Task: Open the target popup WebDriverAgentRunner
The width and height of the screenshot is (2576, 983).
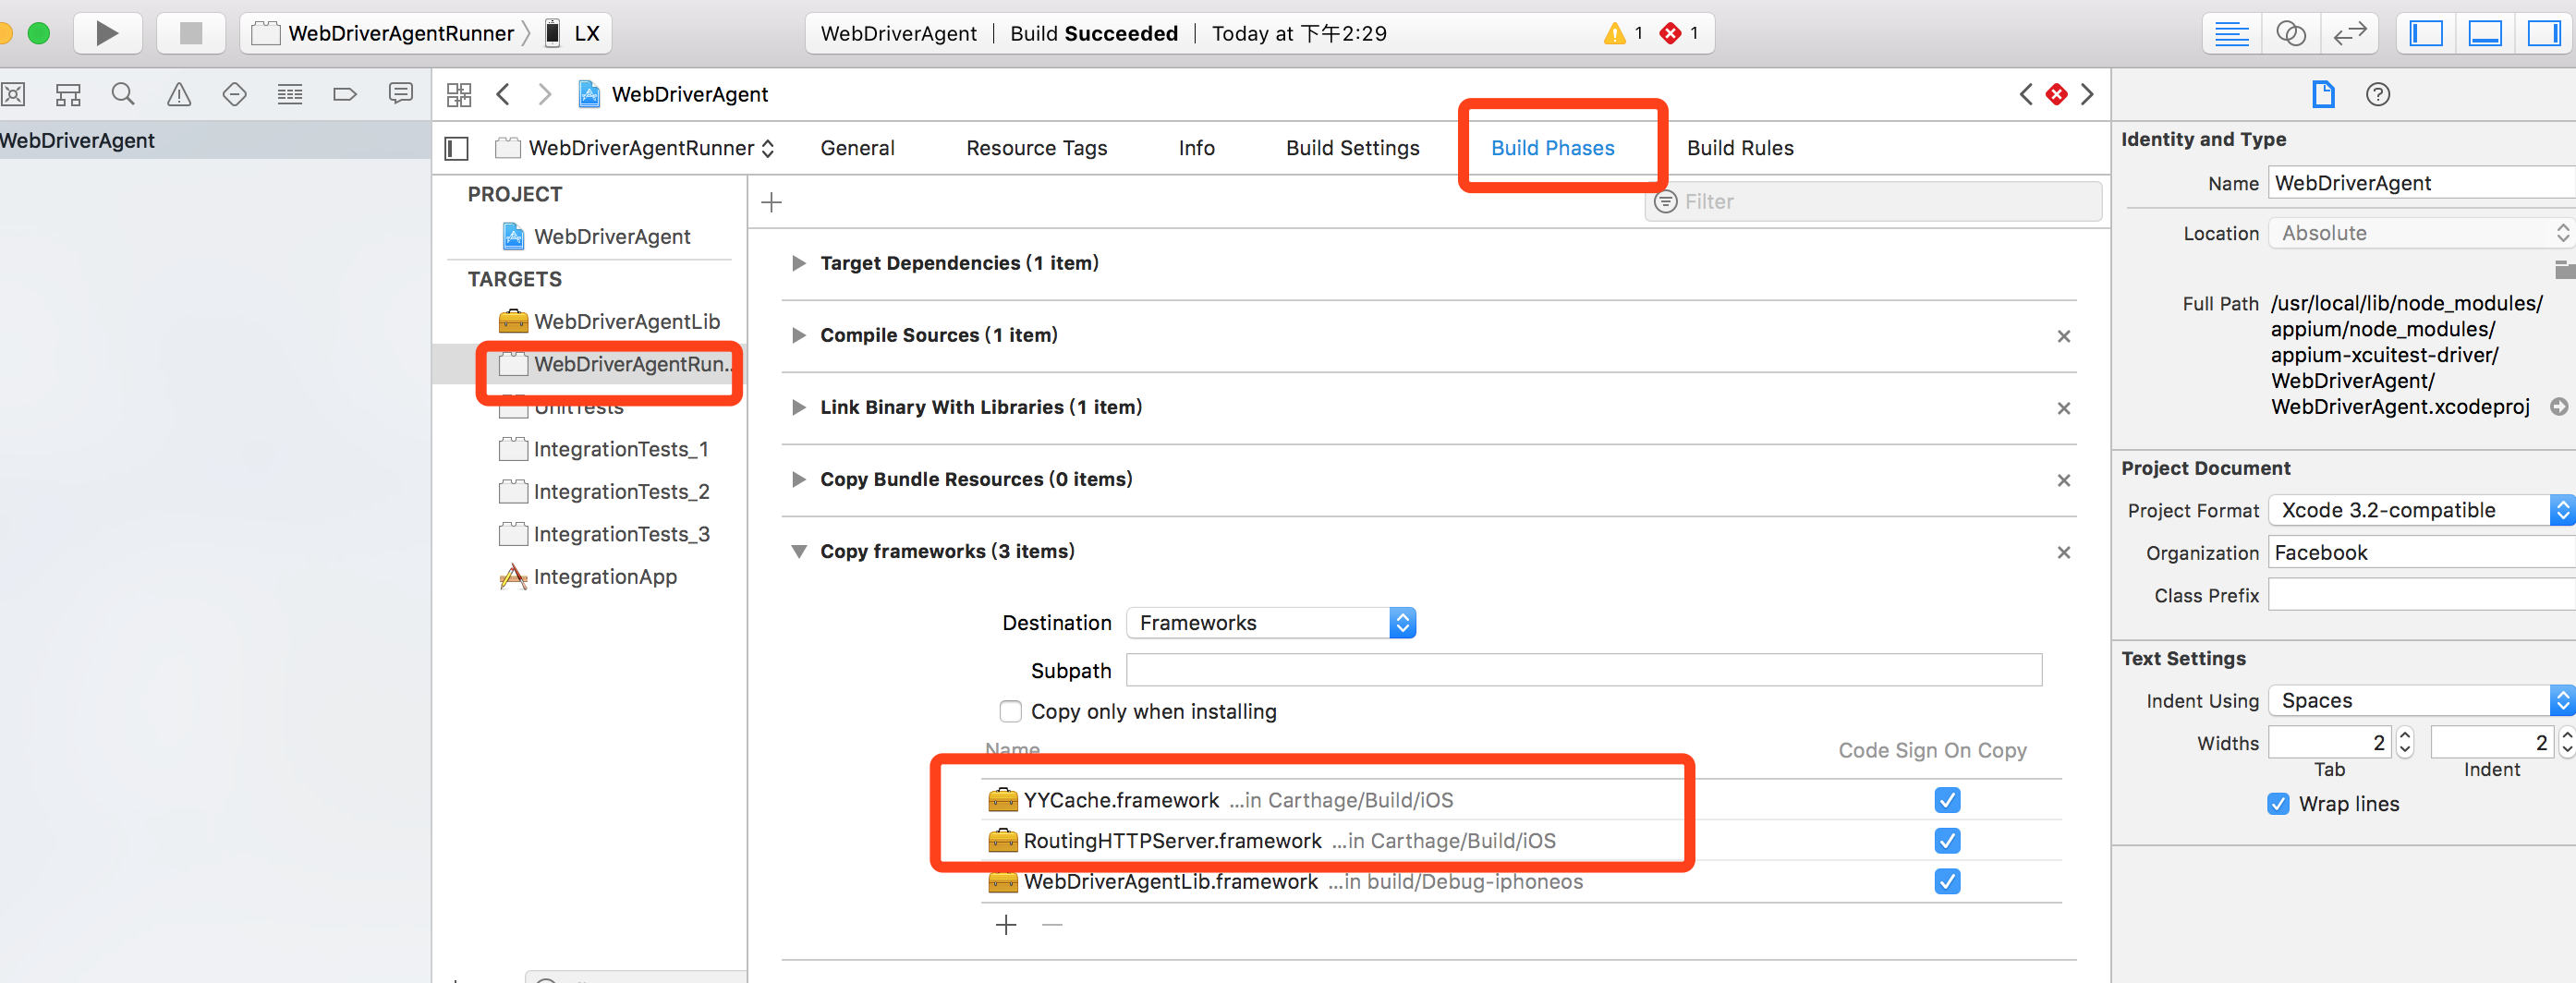Action: tap(635, 148)
